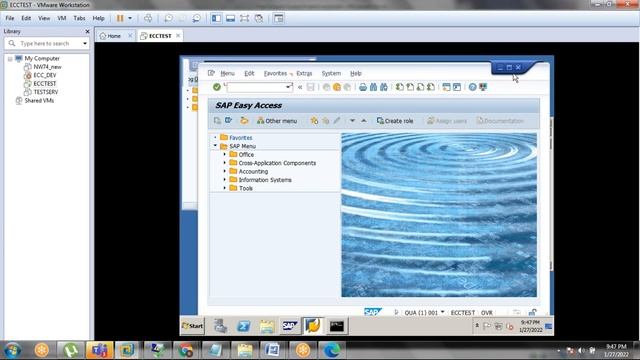Click the Microsoft Edge icon in host taskbar

pos(331,350)
